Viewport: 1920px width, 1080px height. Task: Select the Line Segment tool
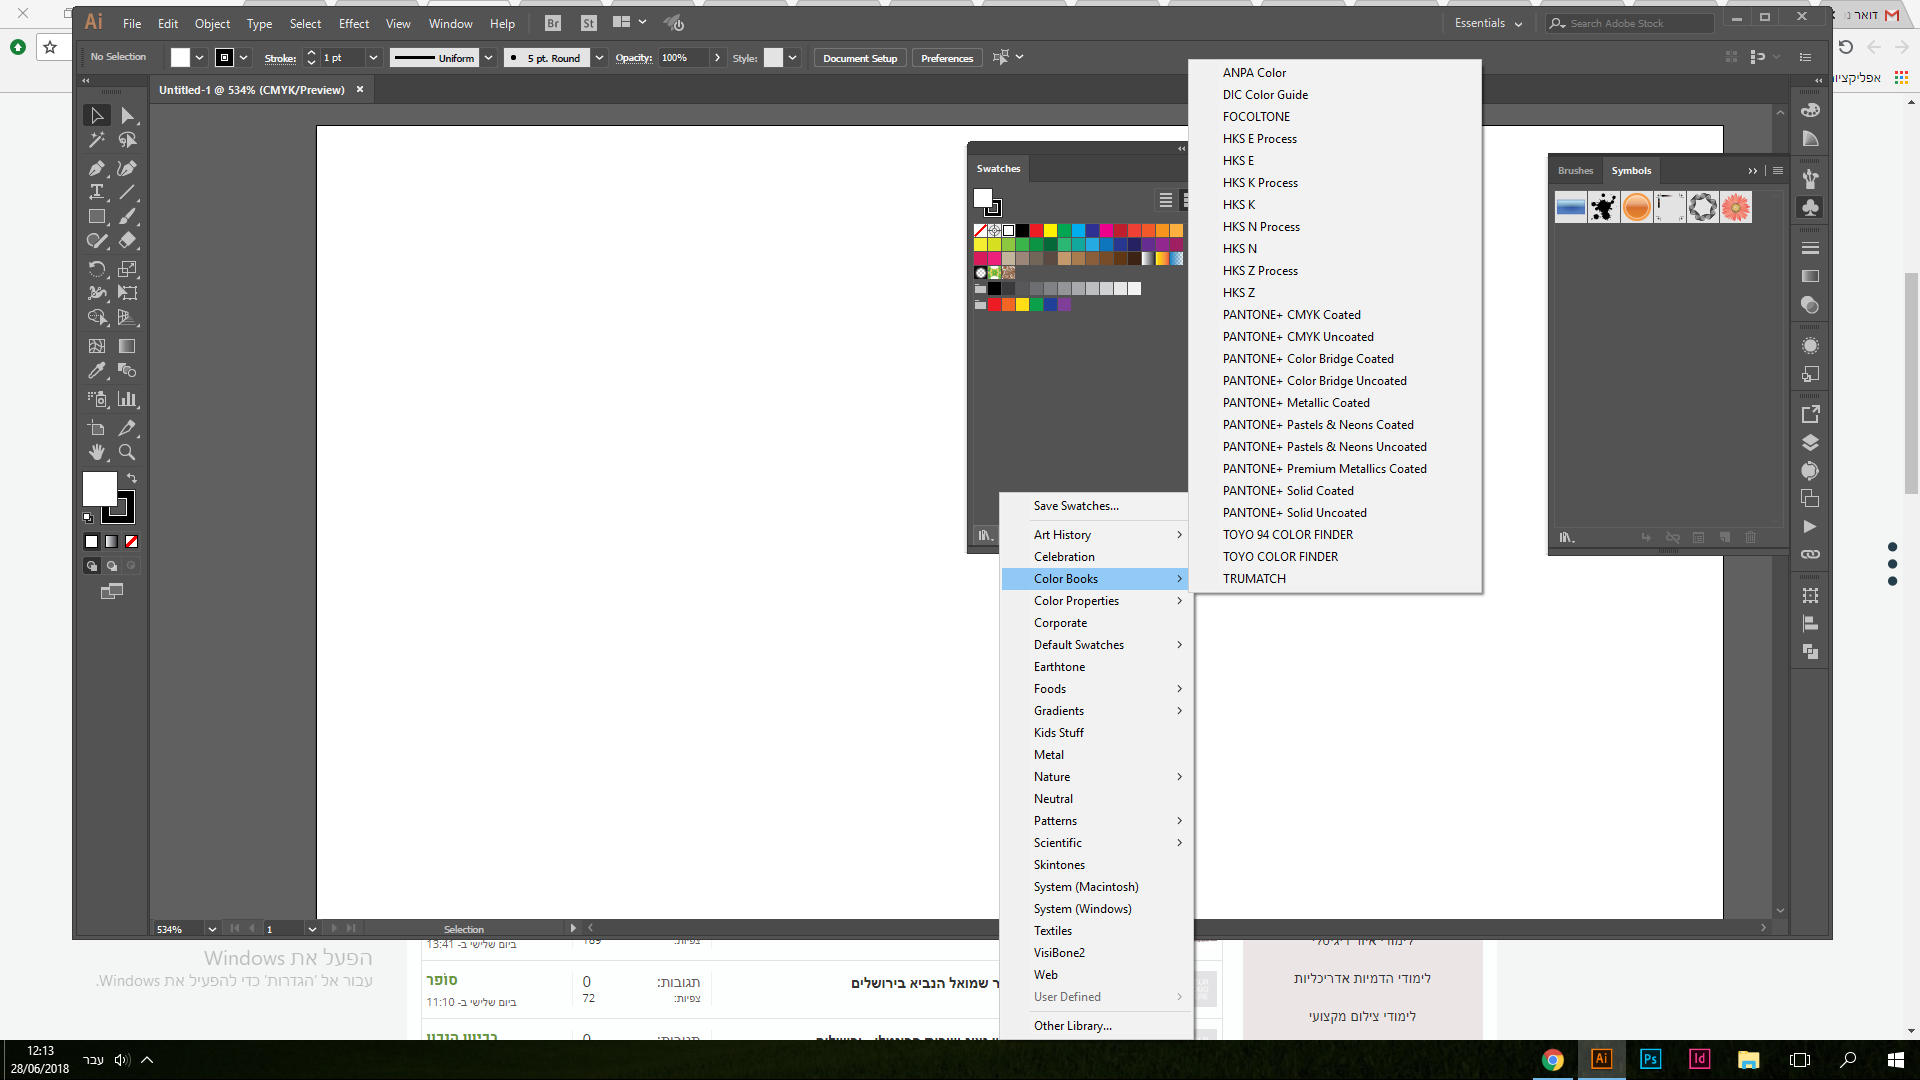[127, 192]
